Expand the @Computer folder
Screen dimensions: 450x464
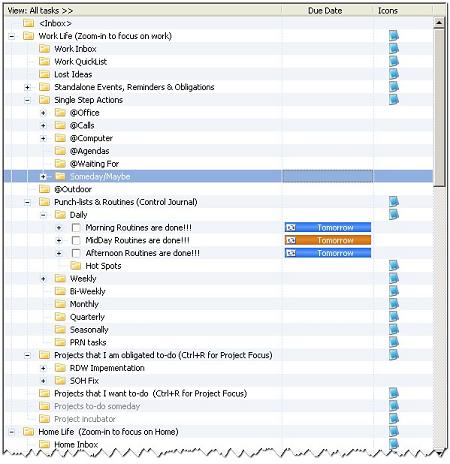43,138
